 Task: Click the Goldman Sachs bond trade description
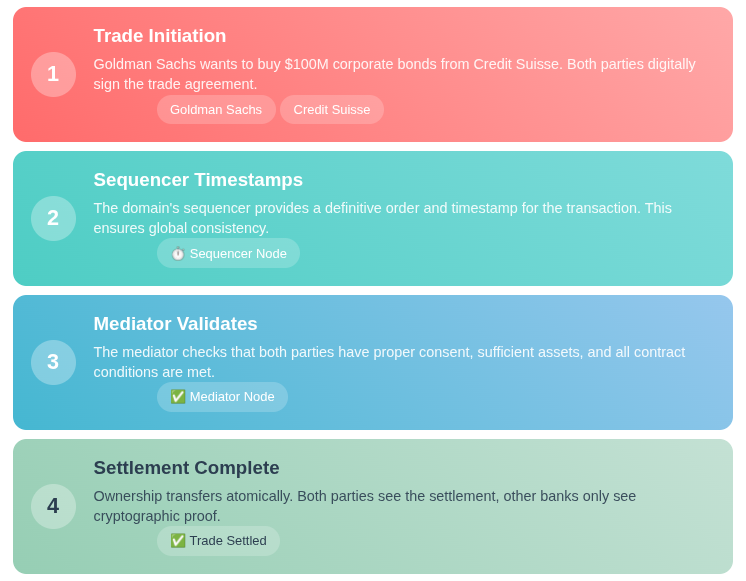[x=394, y=74]
